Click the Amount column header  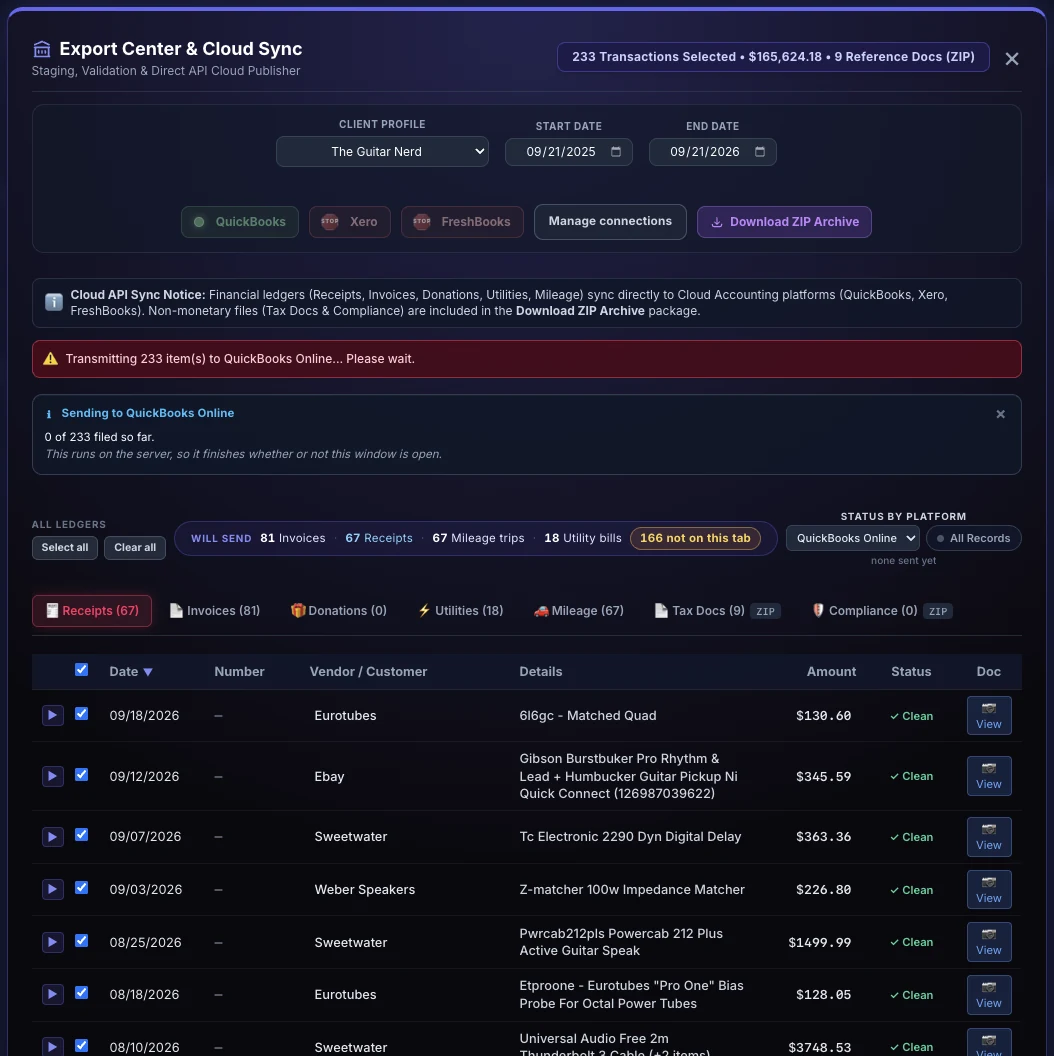[831, 671]
